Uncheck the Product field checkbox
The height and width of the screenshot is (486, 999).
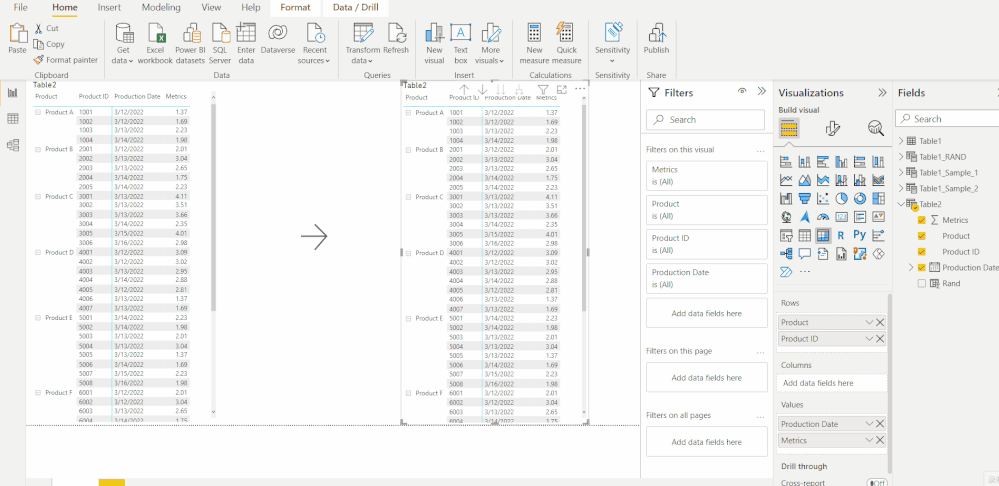click(921, 236)
